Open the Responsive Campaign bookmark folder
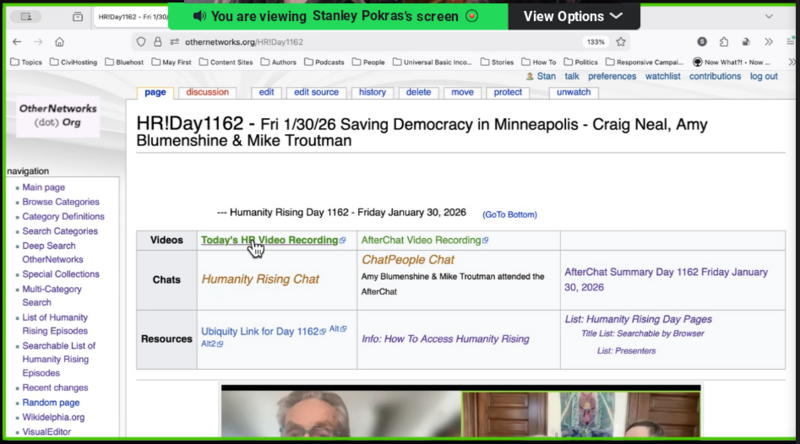 pos(644,62)
